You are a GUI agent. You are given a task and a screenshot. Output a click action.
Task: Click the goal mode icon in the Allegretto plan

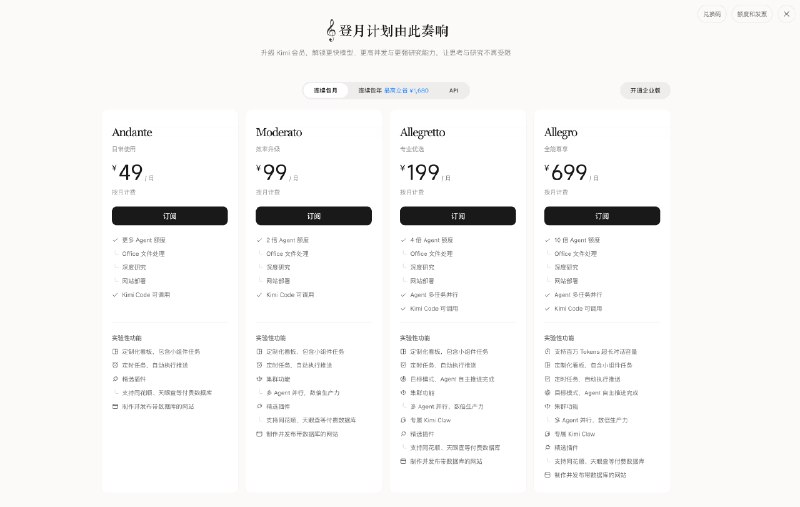tap(403, 379)
